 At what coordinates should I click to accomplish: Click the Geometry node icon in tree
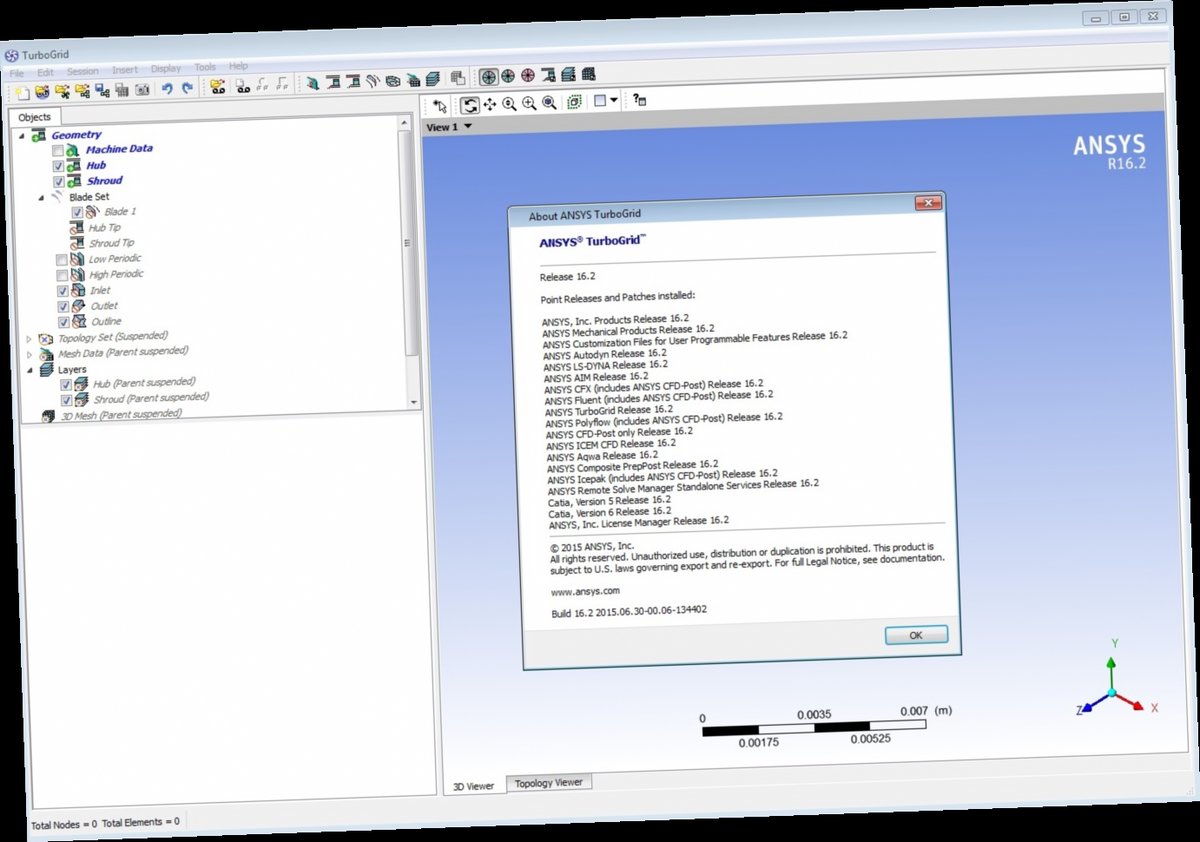[x=39, y=135]
